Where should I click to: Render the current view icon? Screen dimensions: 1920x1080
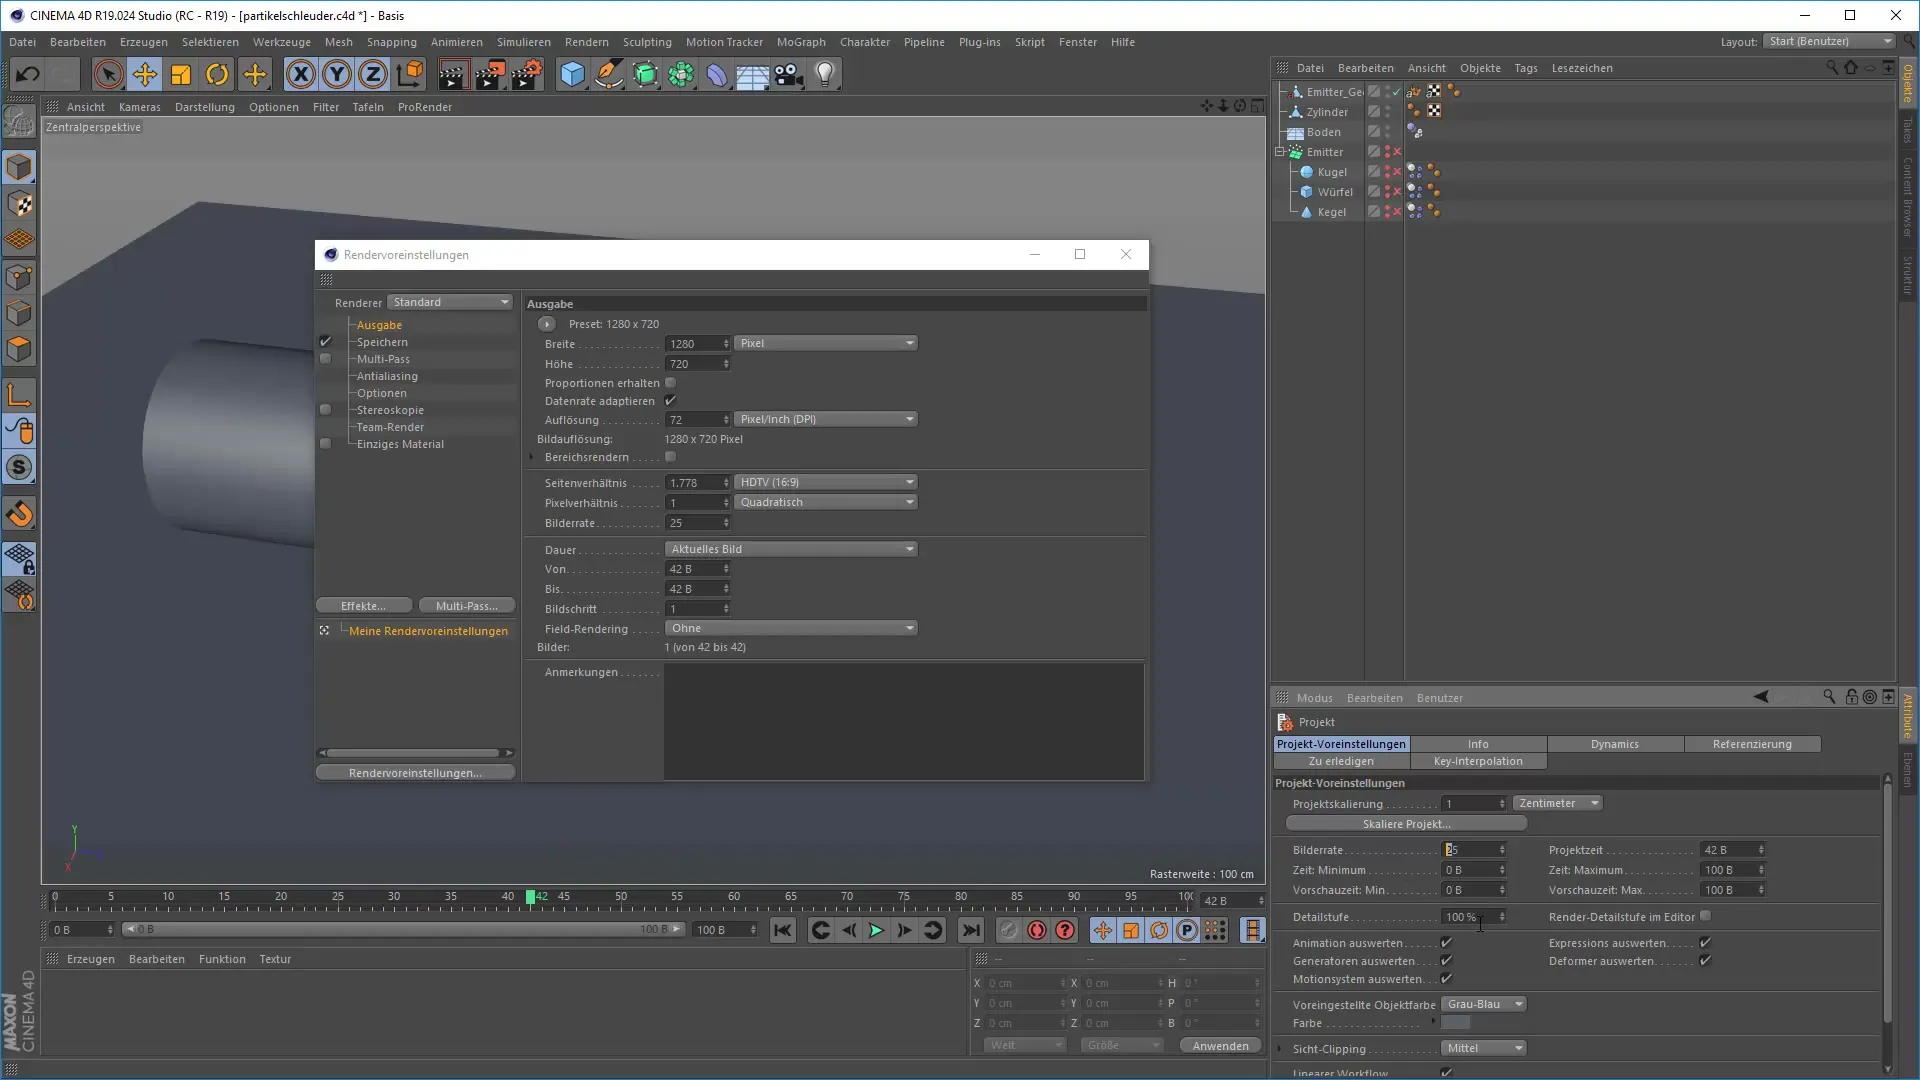click(452, 74)
